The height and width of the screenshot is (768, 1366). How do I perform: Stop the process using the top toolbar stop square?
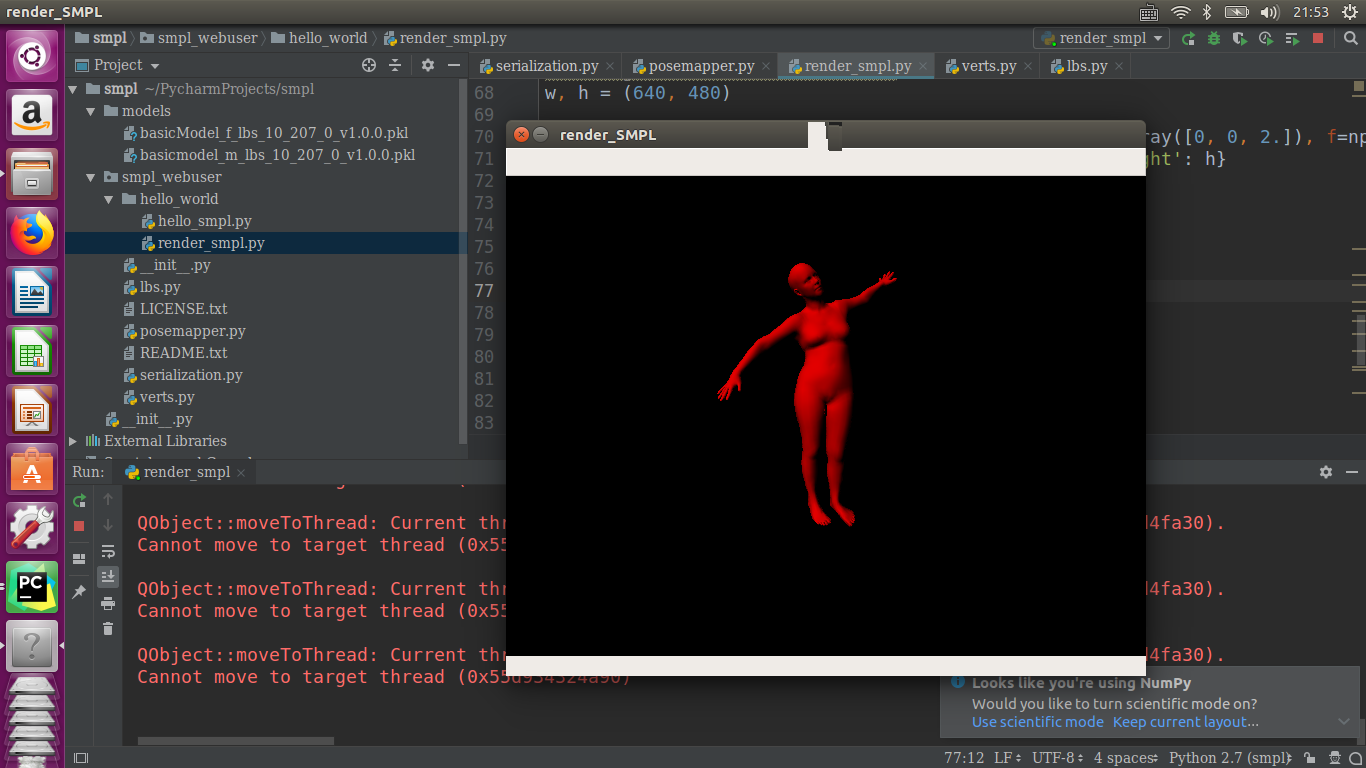[x=1318, y=38]
